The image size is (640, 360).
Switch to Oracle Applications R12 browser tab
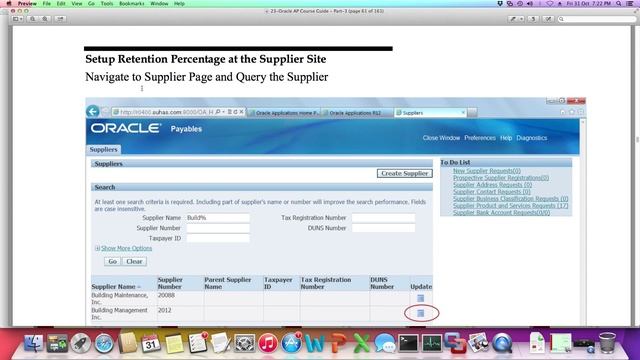356,113
